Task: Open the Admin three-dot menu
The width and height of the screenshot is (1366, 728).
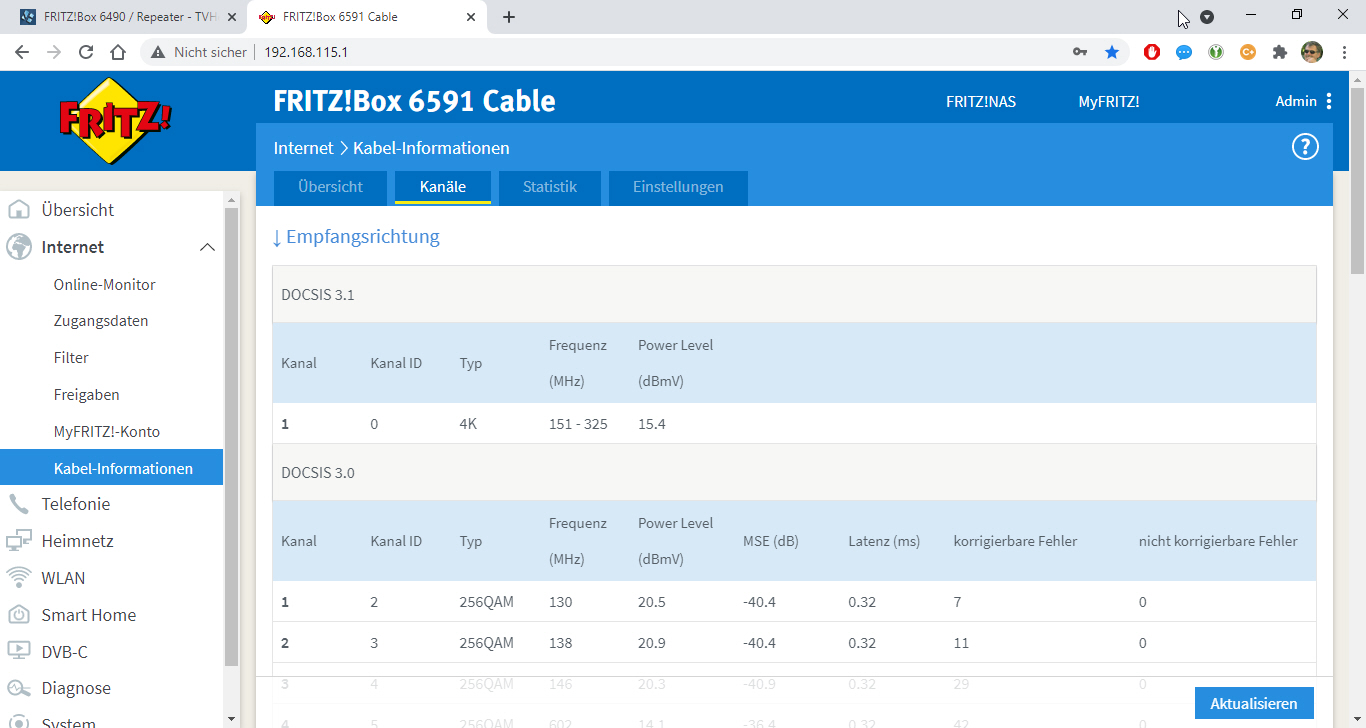Action: coord(1329,101)
